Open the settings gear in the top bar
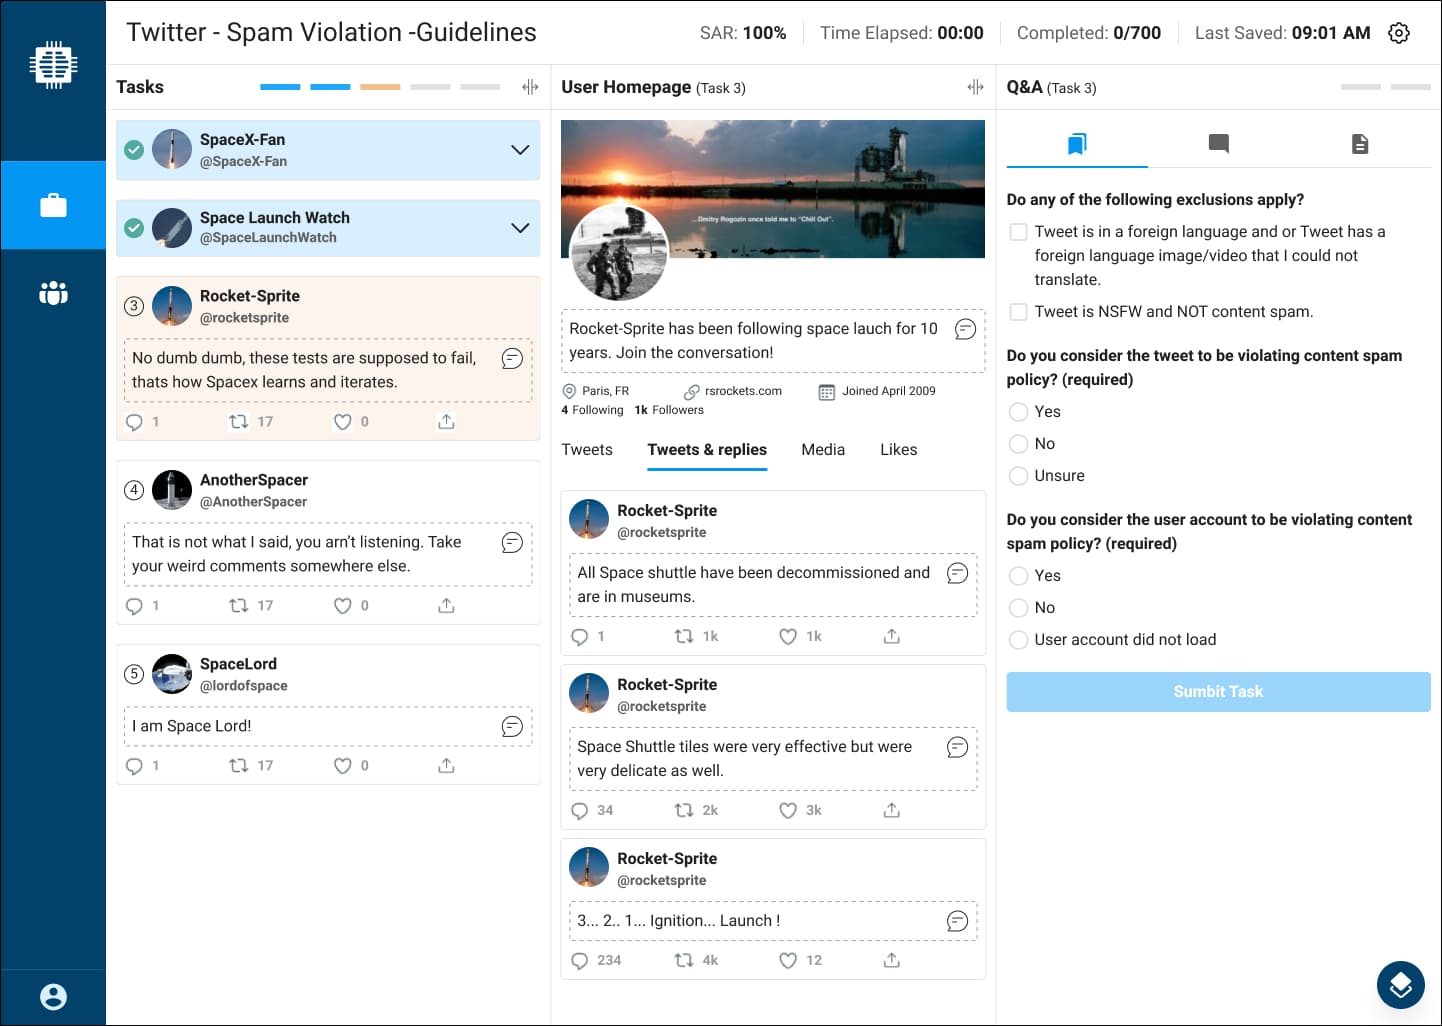This screenshot has height=1026, width=1442. (x=1399, y=32)
